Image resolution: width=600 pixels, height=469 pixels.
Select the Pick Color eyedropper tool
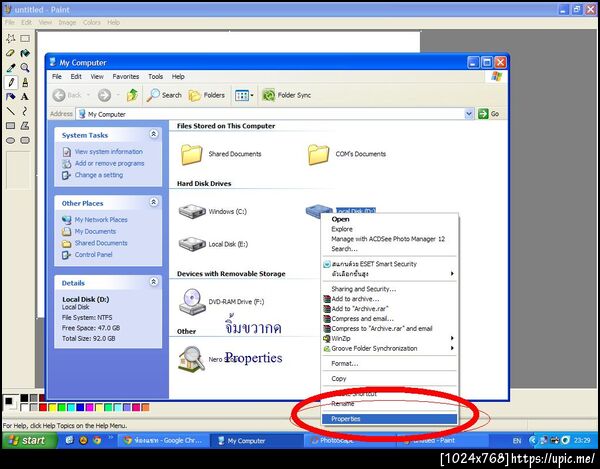tap(11, 68)
